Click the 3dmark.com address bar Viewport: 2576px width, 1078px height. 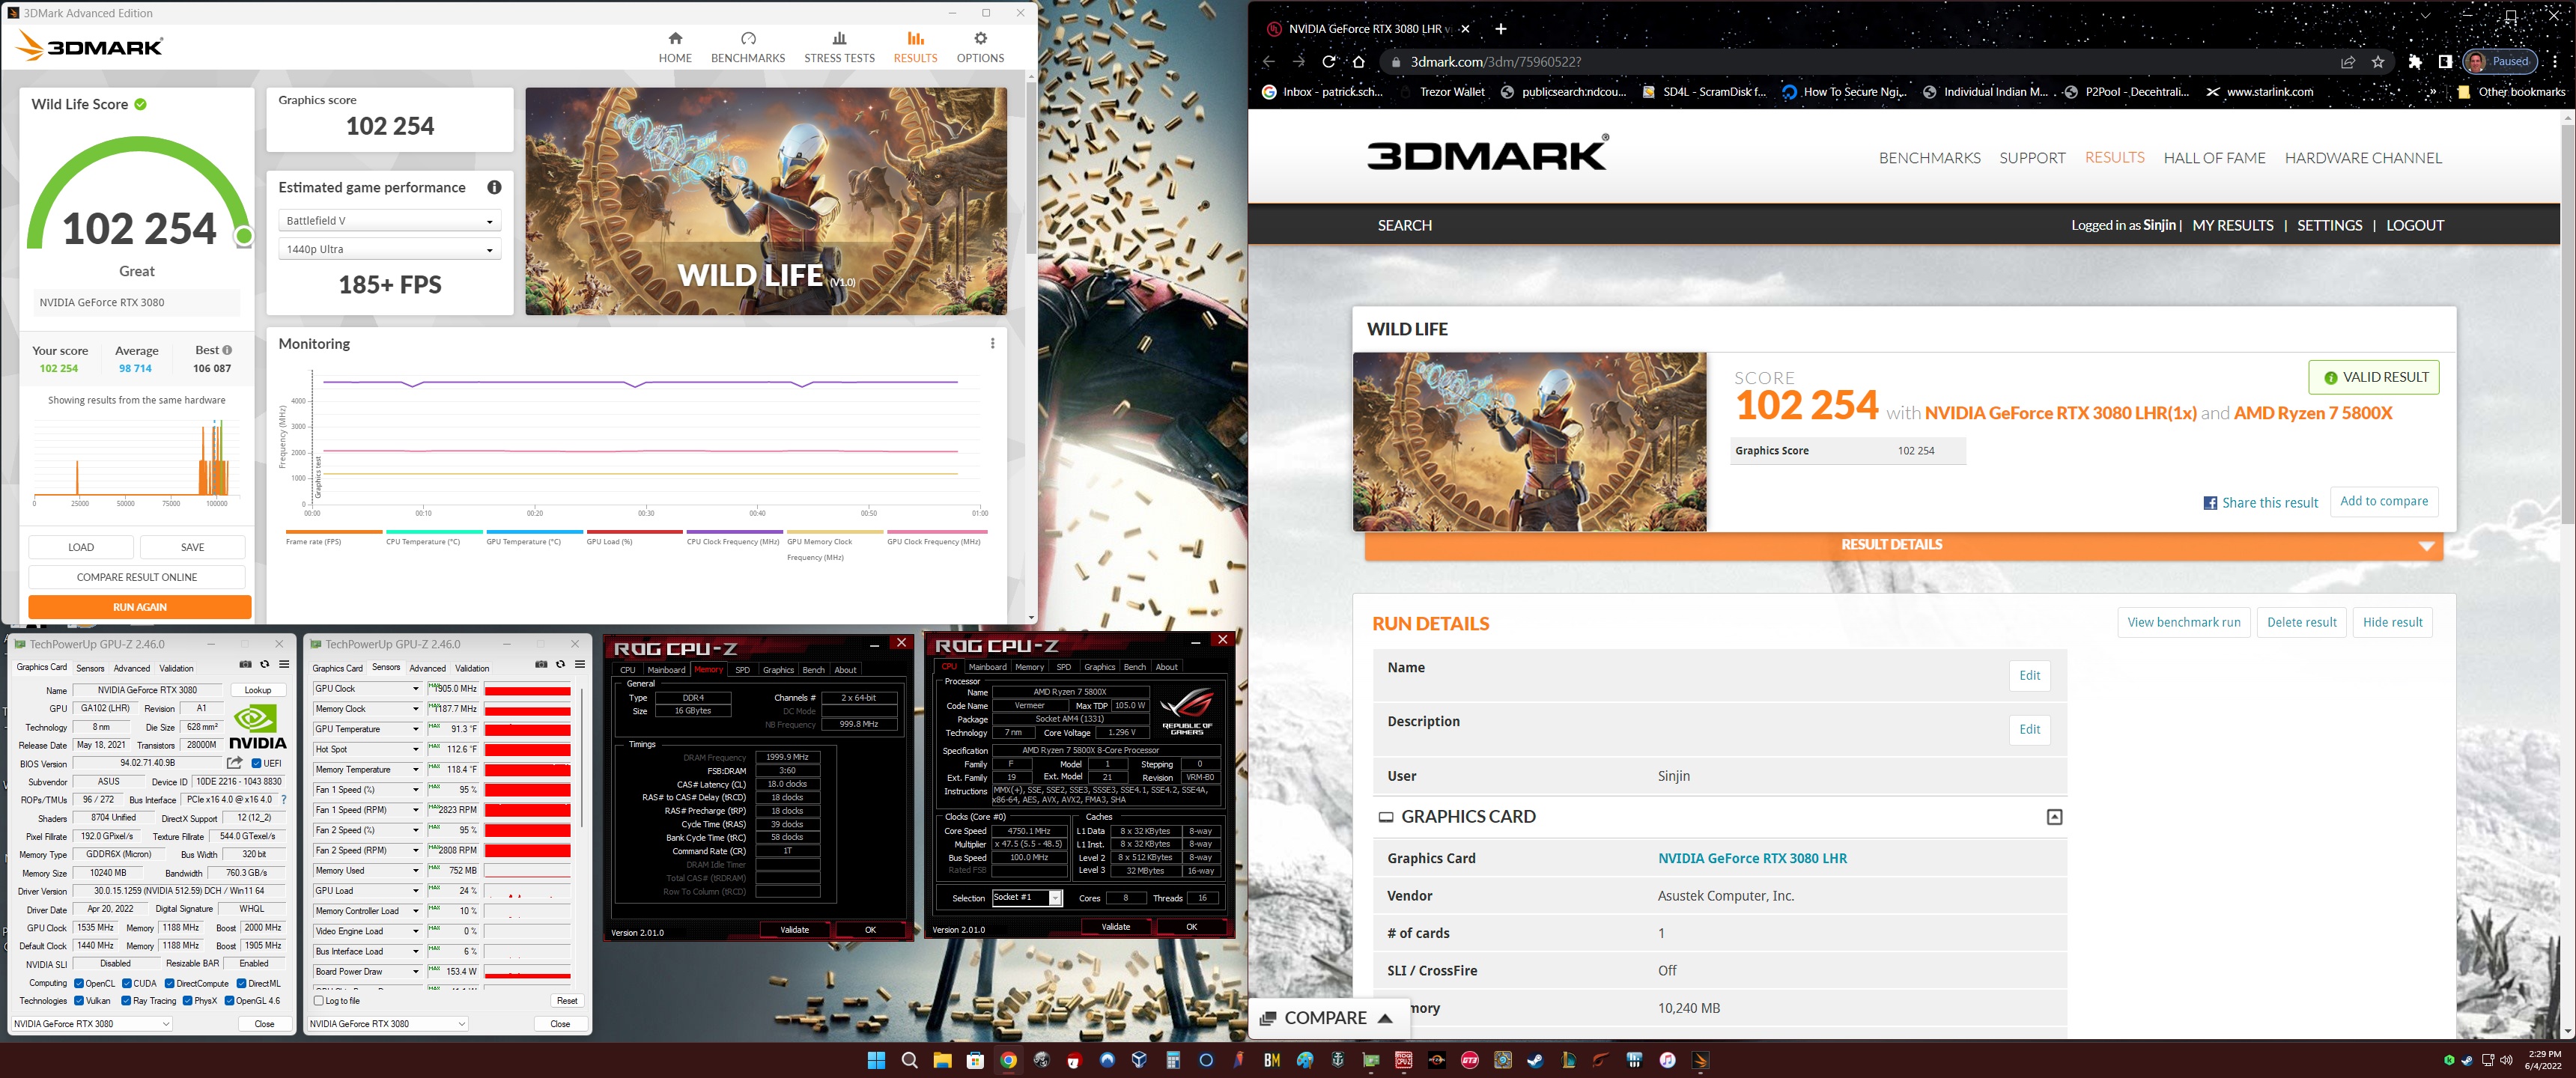[x=1860, y=61]
